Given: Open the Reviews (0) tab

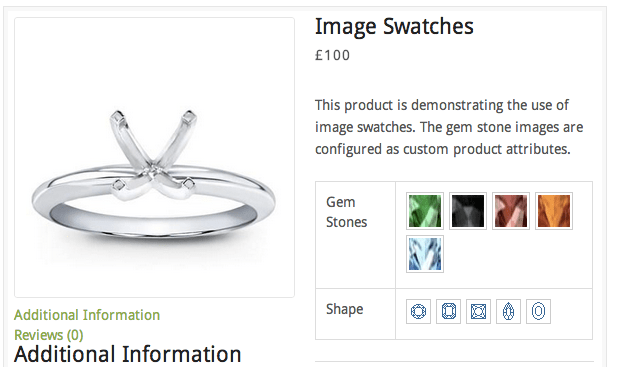Looking at the screenshot, I should click(49, 335).
